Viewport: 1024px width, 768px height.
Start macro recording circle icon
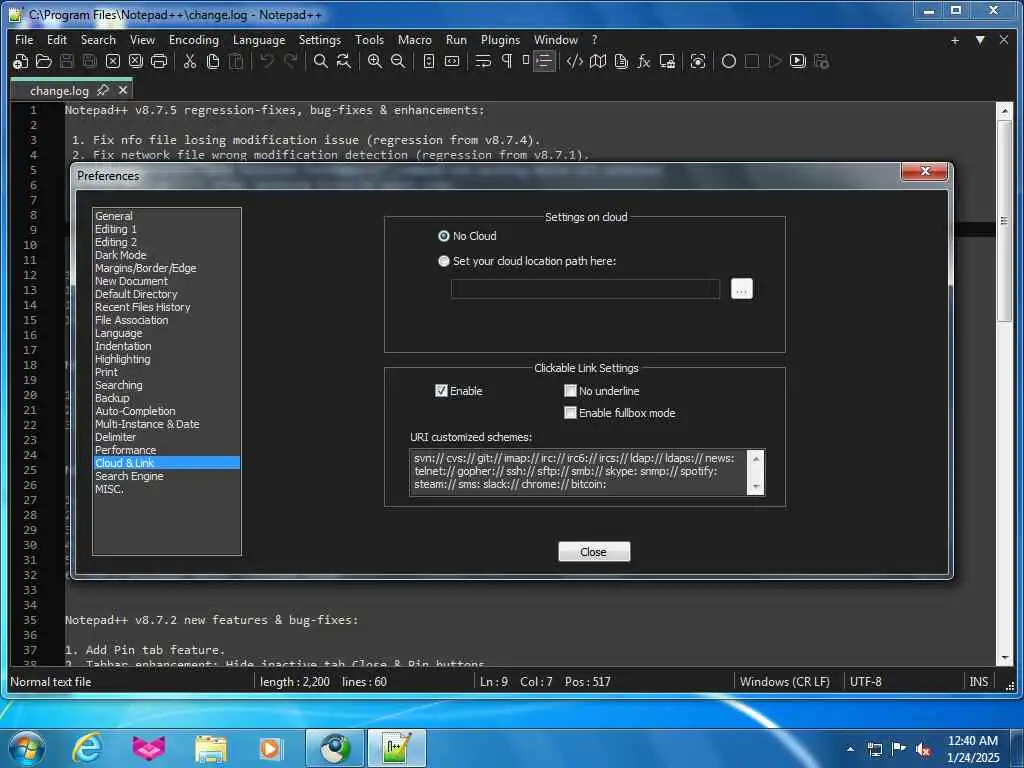click(729, 61)
